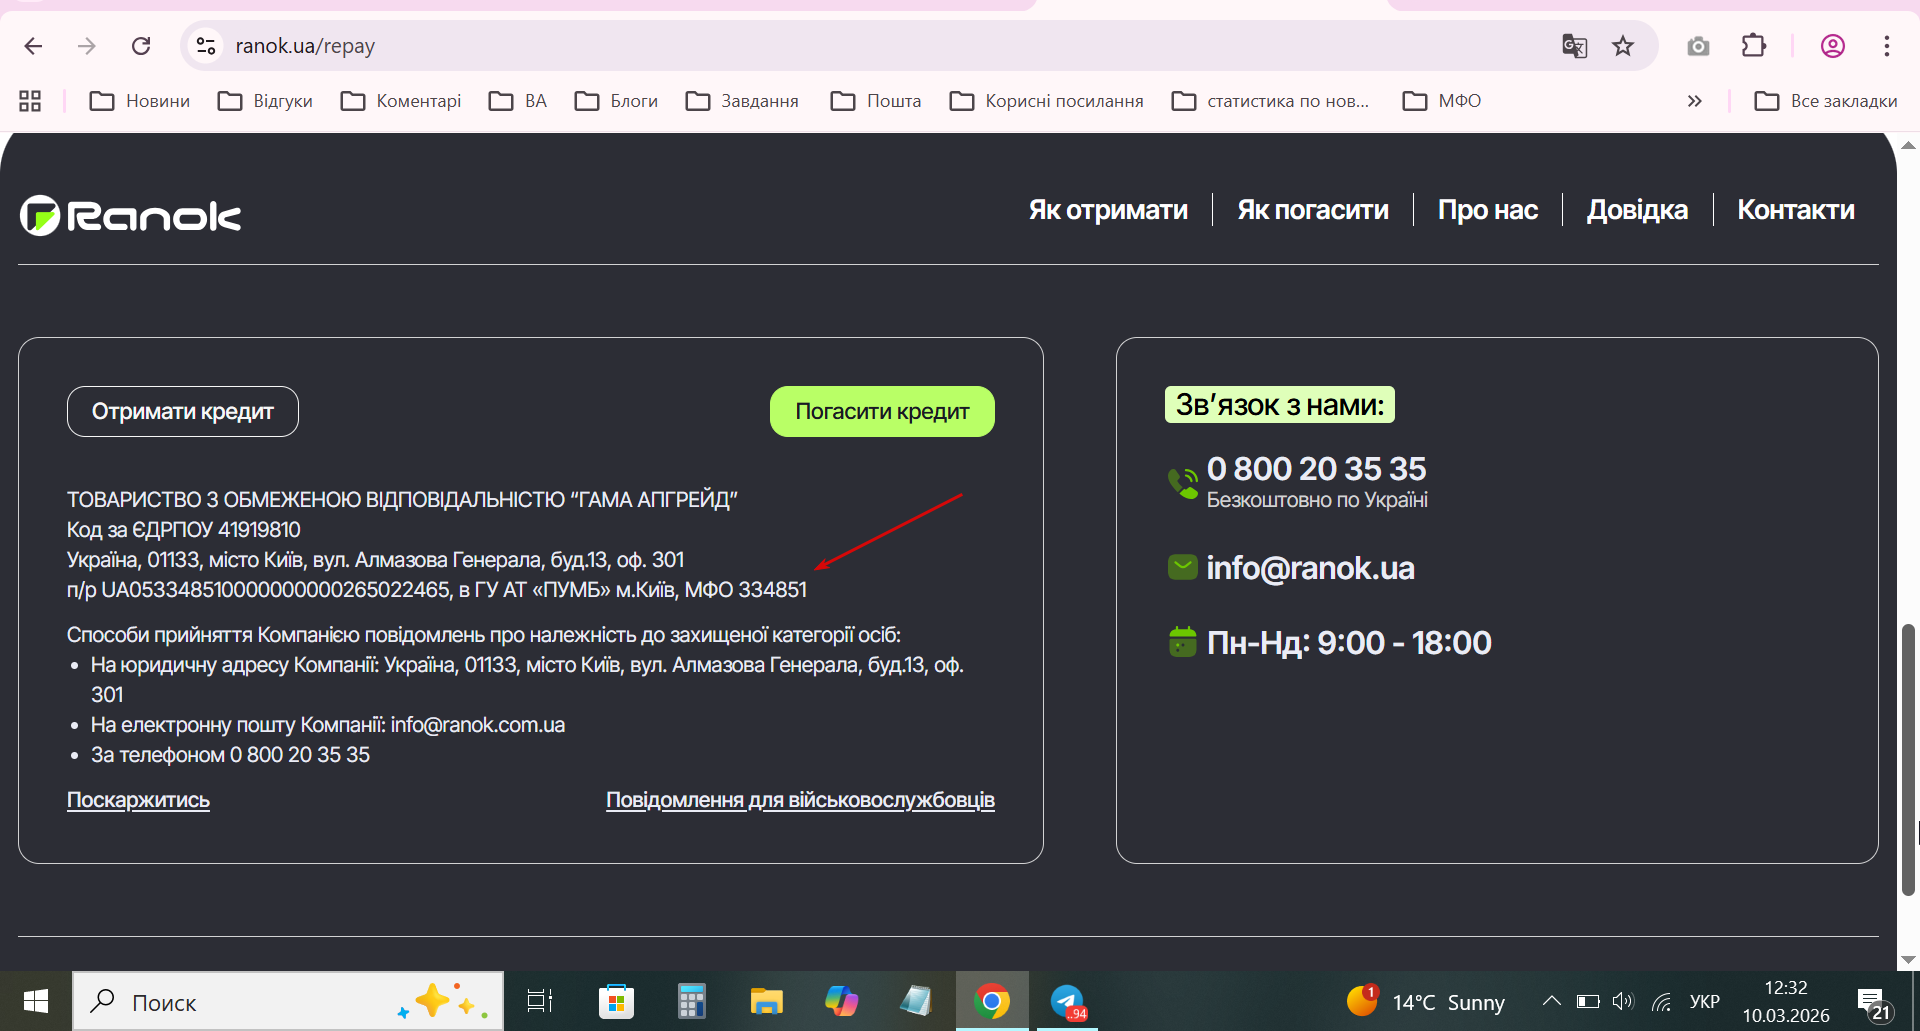The width and height of the screenshot is (1920, 1031).
Task: Check battery status in system tray
Action: [1588, 1002]
